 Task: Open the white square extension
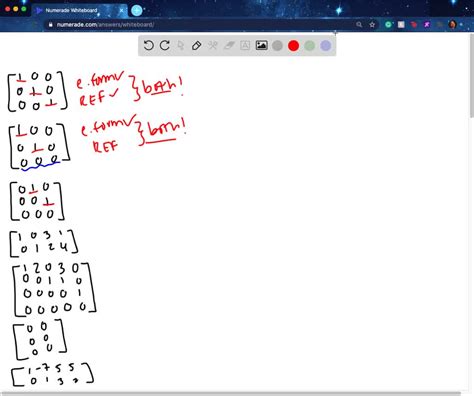[x=401, y=24]
